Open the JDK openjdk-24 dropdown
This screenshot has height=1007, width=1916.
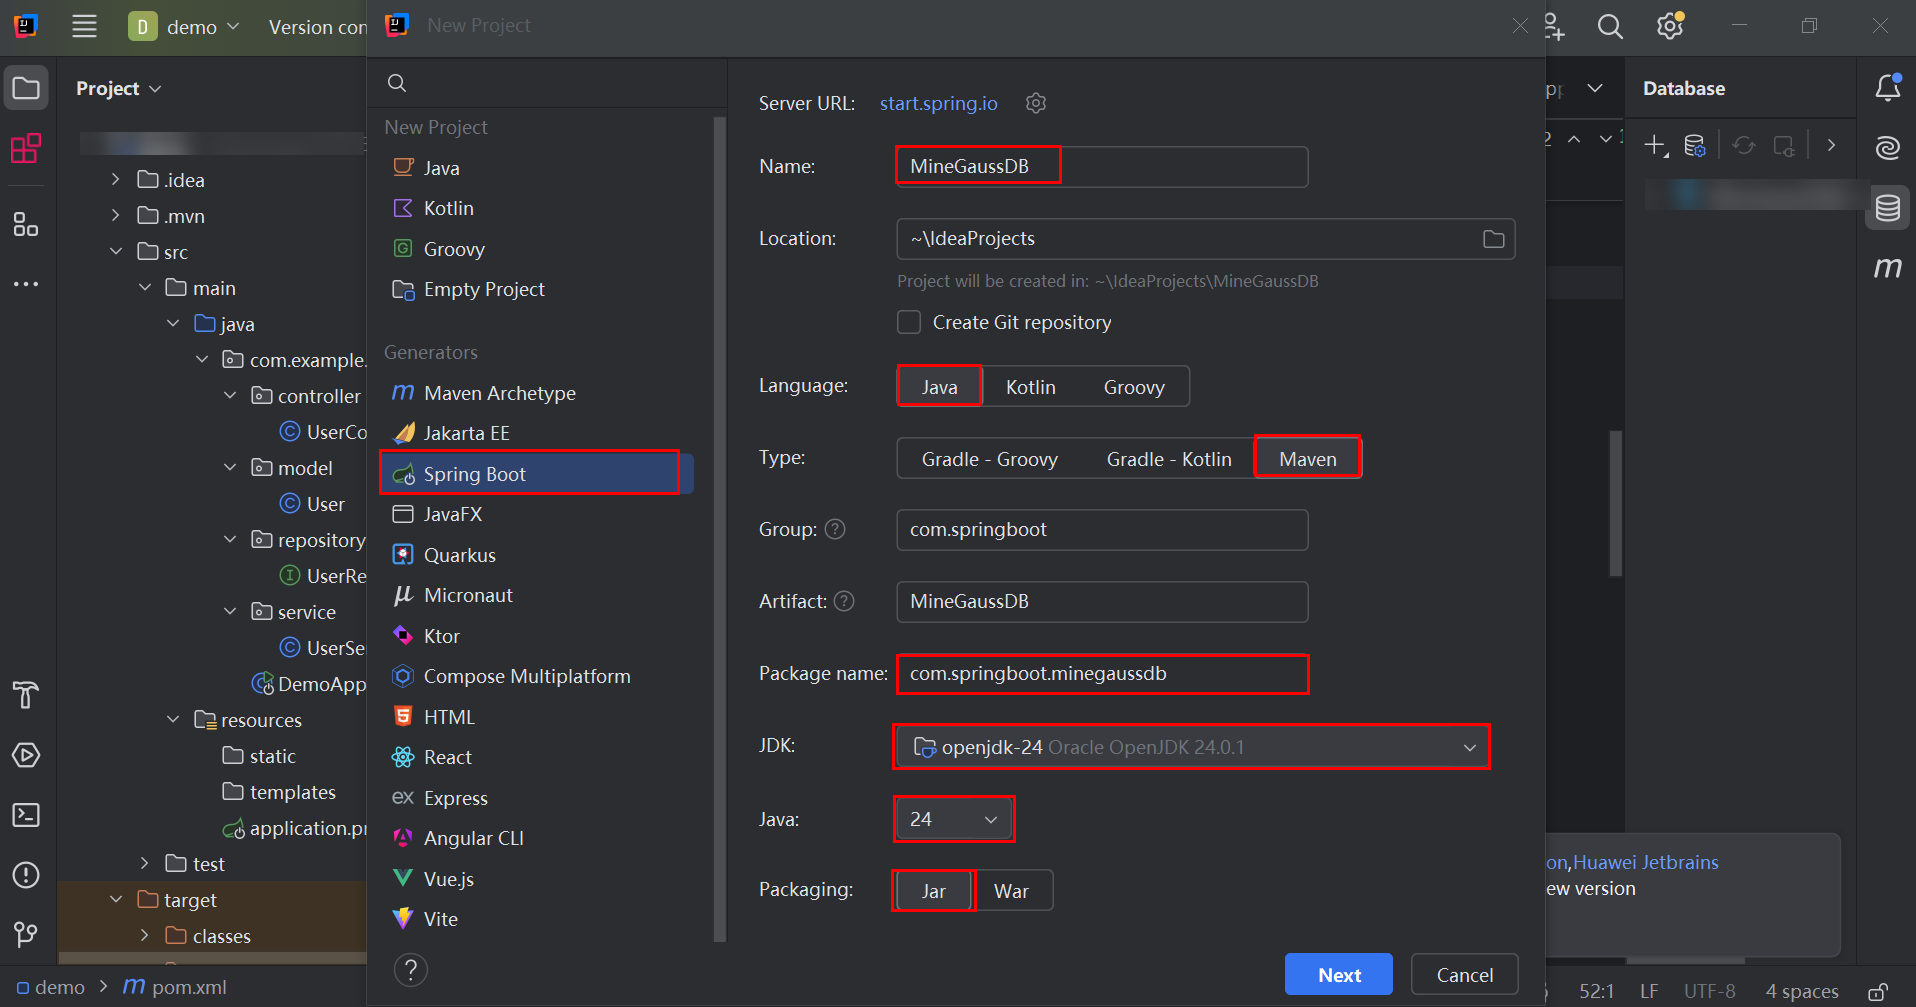[x=1191, y=747]
